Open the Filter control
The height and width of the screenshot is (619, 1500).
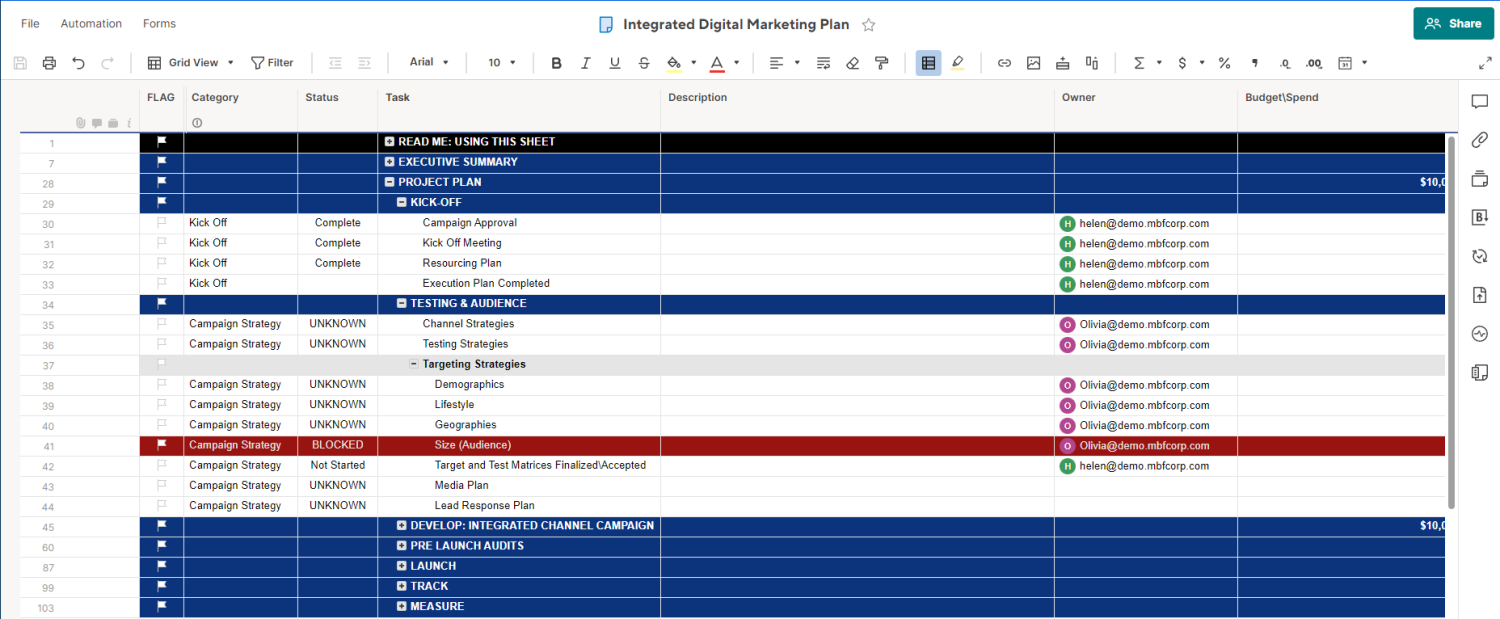pos(272,62)
